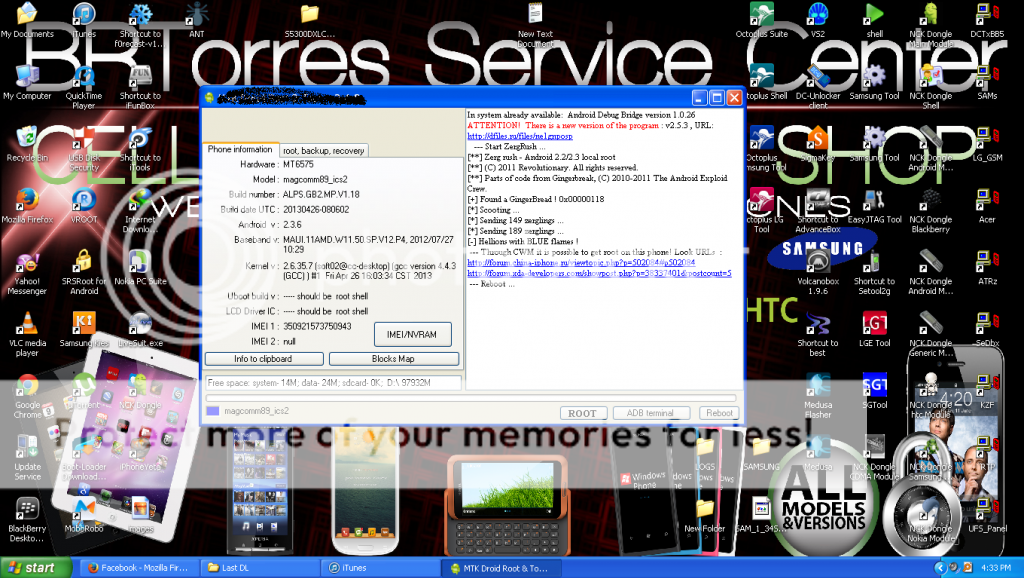The width and height of the screenshot is (1024, 578).
Task: Launch the EasyJTAG Tool shortcut
Action: coord(875,200)
